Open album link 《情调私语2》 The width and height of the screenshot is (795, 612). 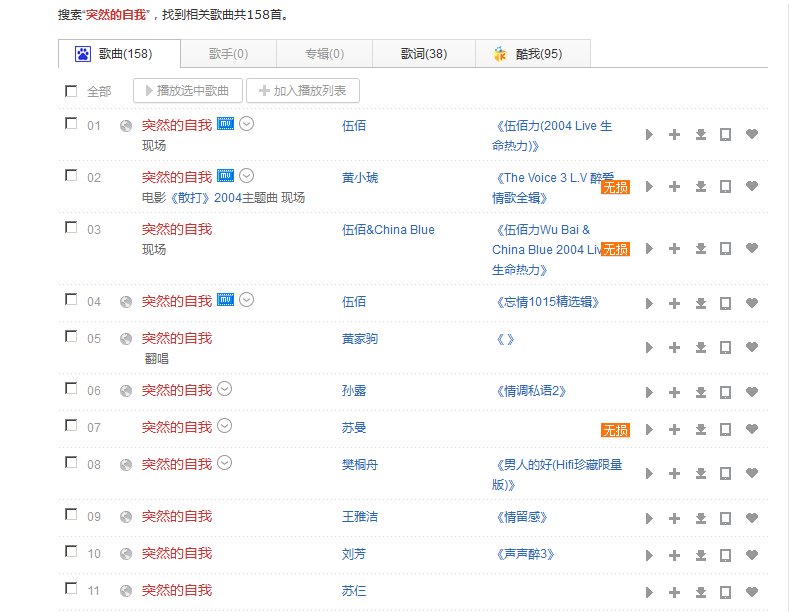point(529,391)
